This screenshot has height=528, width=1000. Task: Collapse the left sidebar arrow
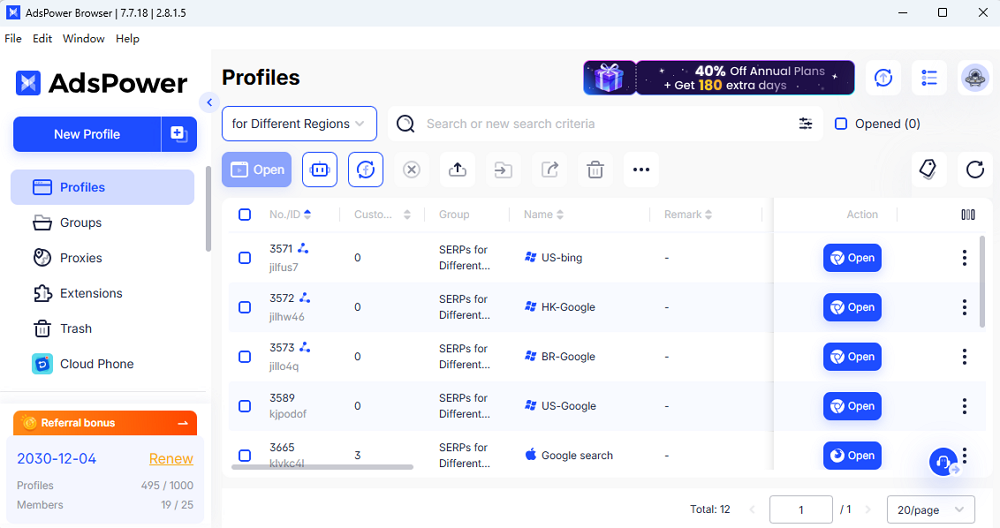click(209, 102)
